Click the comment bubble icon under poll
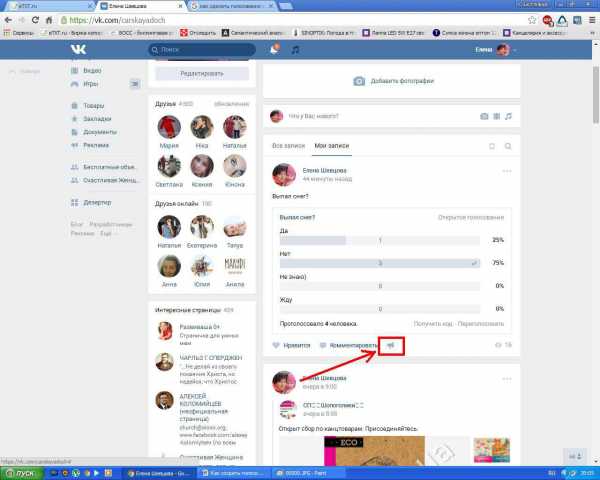Image resolution: width=600 pixels, height=480 pixels. point(323,345)
